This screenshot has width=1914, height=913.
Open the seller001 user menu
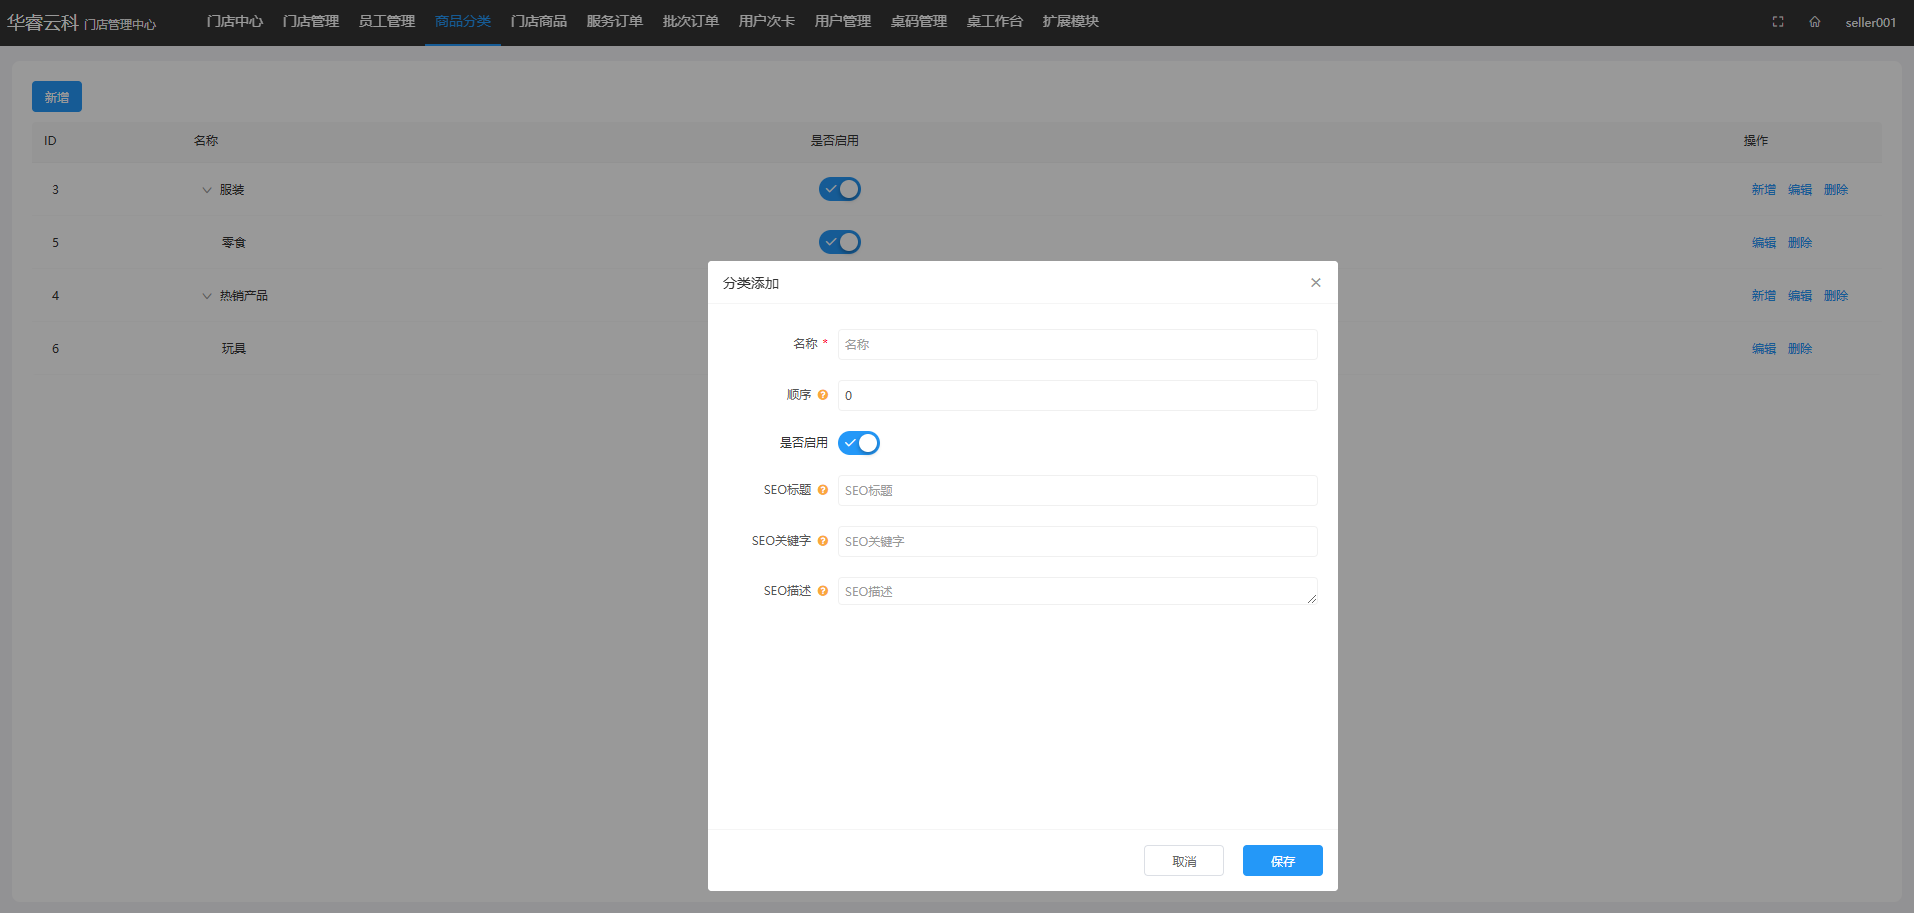[1870, 22]
